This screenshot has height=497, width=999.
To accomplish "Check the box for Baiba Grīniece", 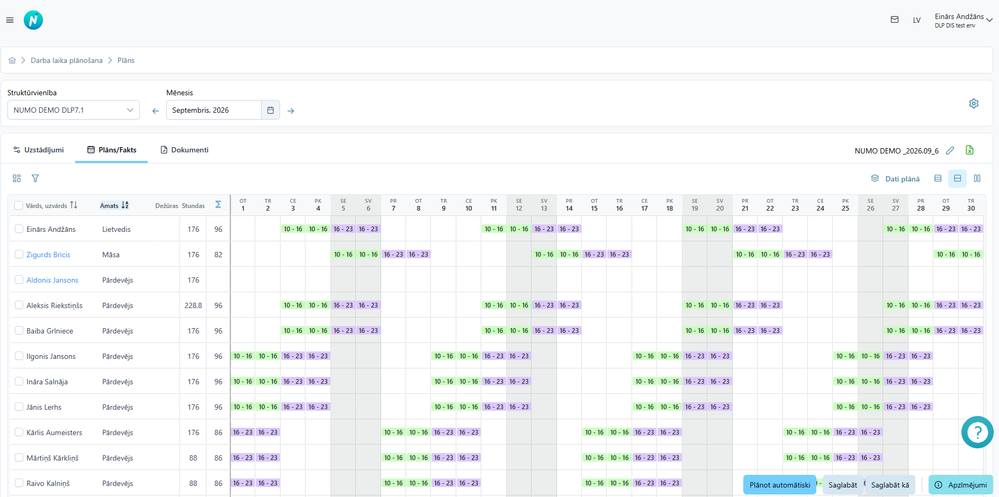I will (18, 331).
